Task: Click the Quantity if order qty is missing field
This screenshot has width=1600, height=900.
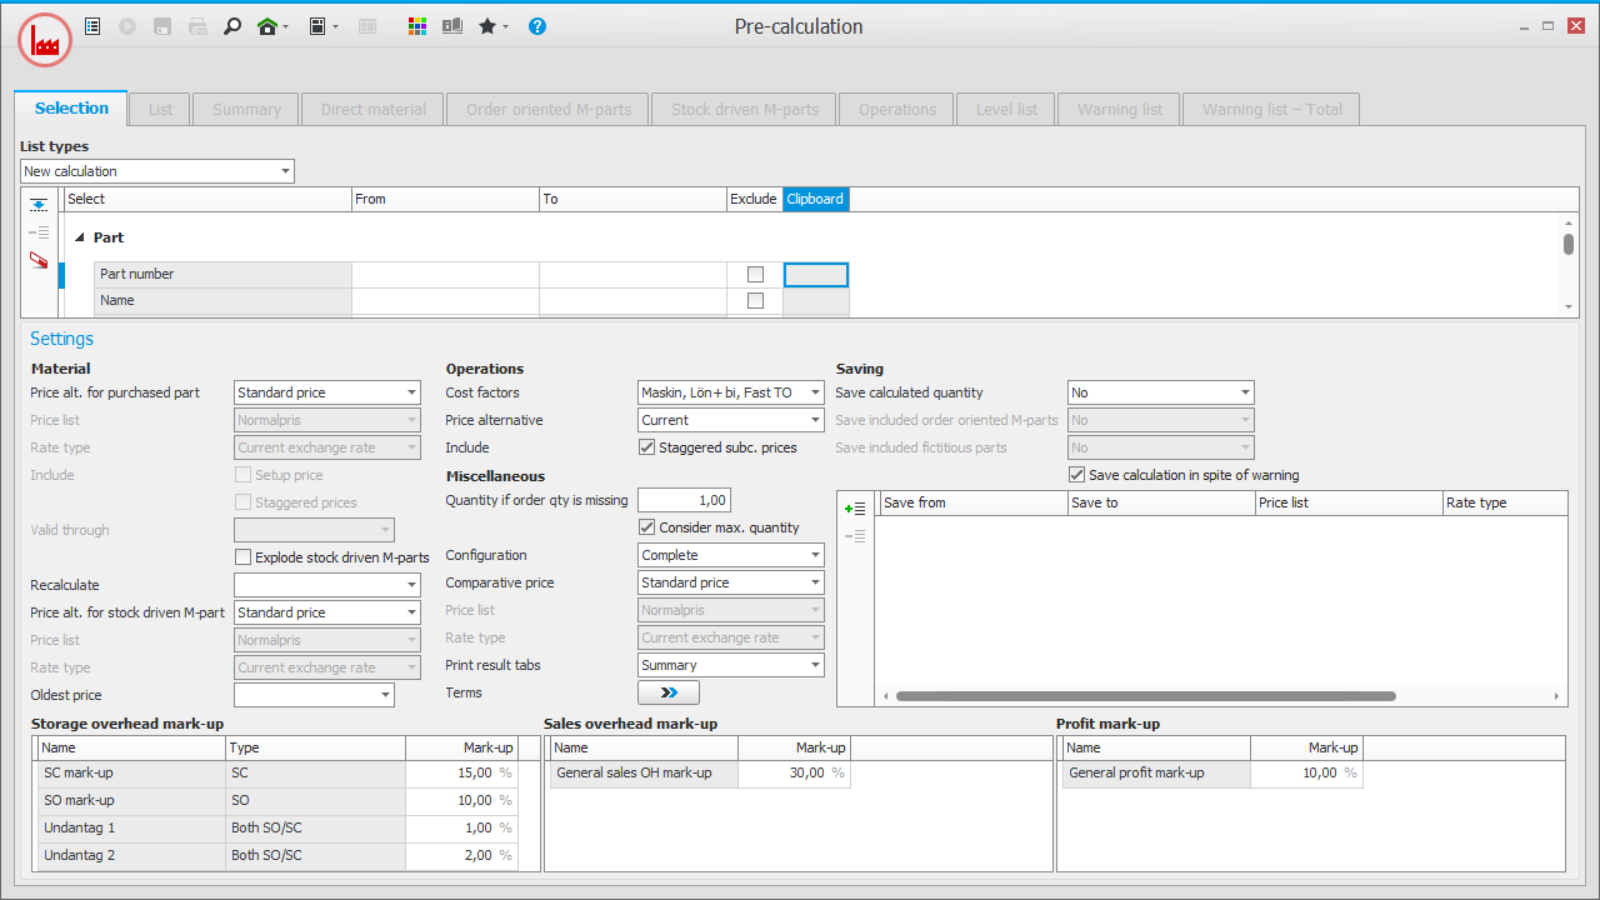Action: click(x=685, y=500)
